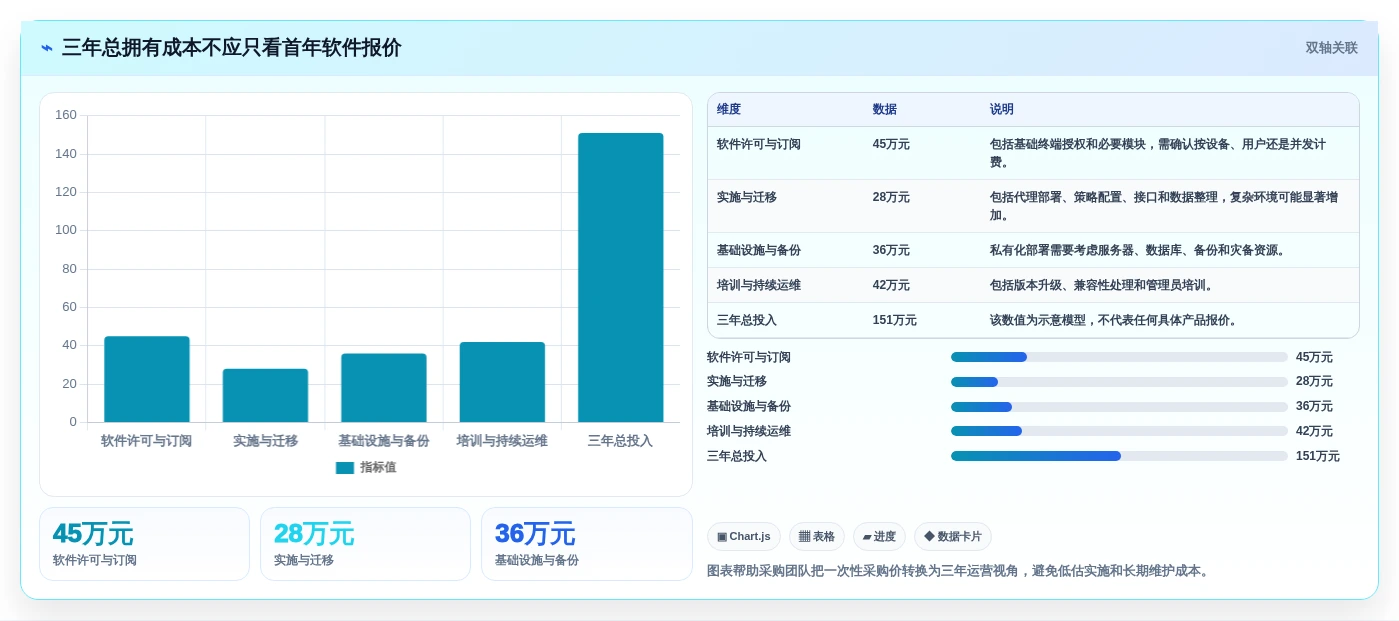Viewport: 1399px width, 621px height.
Task: Click the description starting 包括基础终端授权
Action: click(x=1158, y=153)
